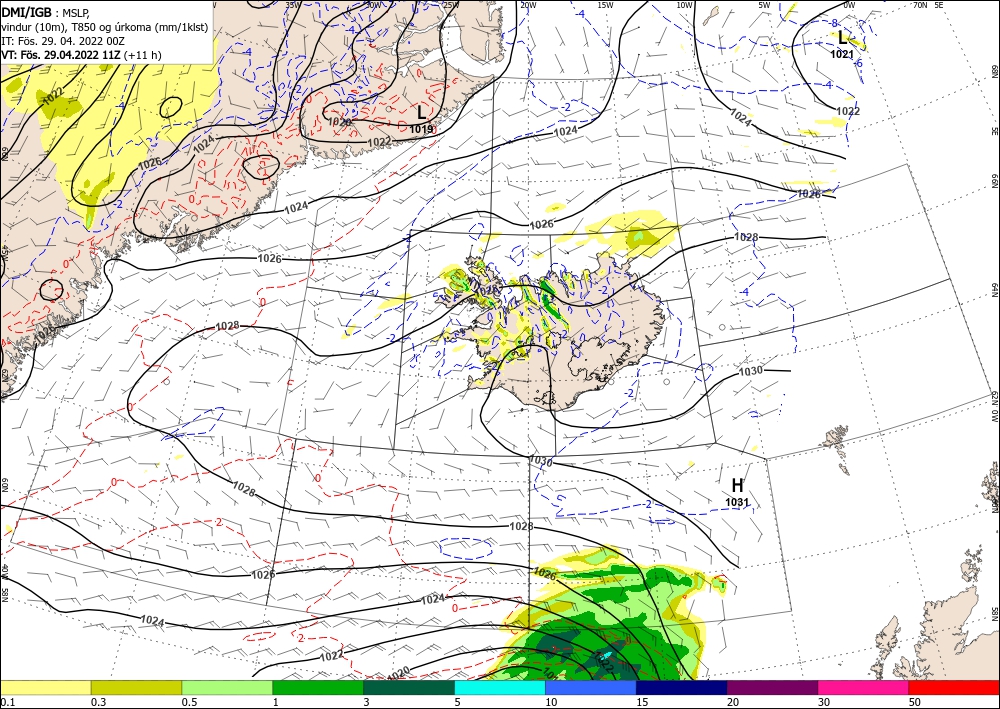Click the 'IT: Fös. 29. 04. 2022 00Z' line
Viewport: 1000px width, 709px height.
62,41
